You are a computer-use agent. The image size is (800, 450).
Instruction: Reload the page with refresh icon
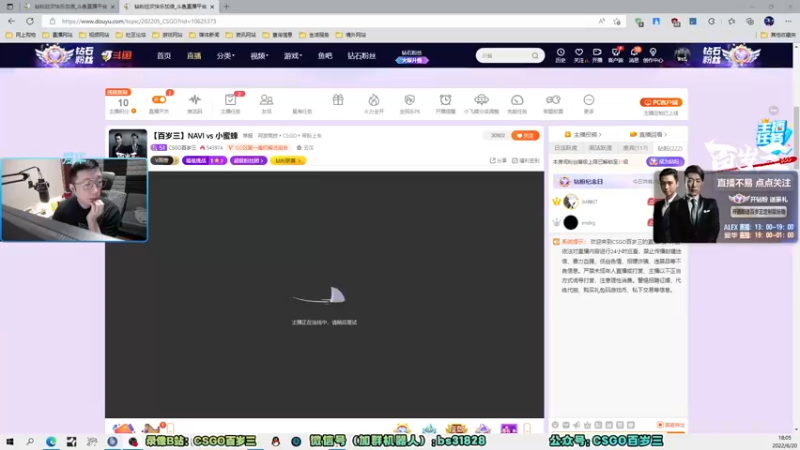[x=30, y=21]
